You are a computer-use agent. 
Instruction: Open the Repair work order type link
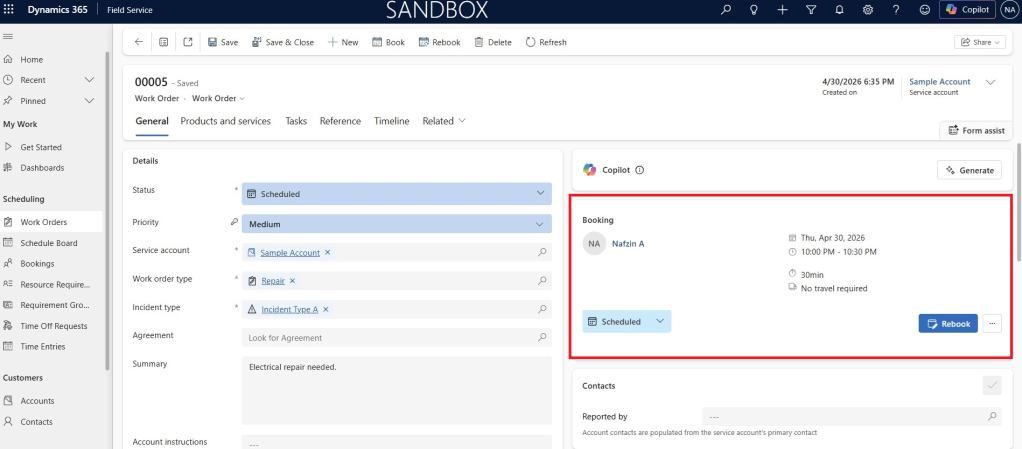(273, 281)
